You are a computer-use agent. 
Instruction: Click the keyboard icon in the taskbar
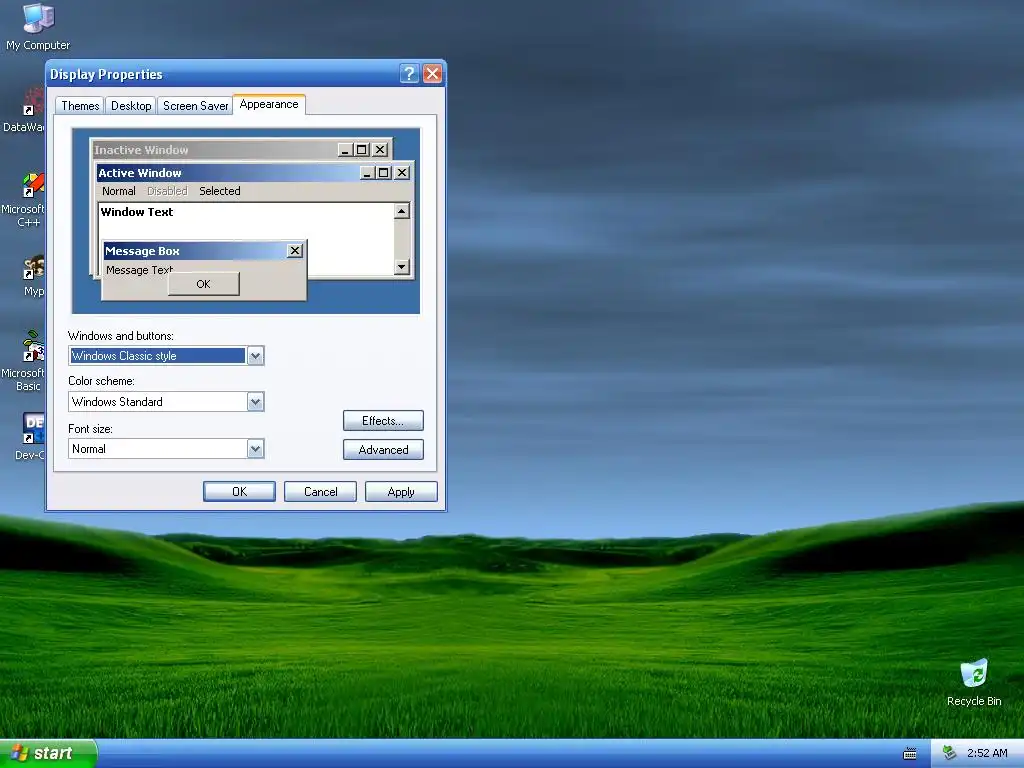910,754
